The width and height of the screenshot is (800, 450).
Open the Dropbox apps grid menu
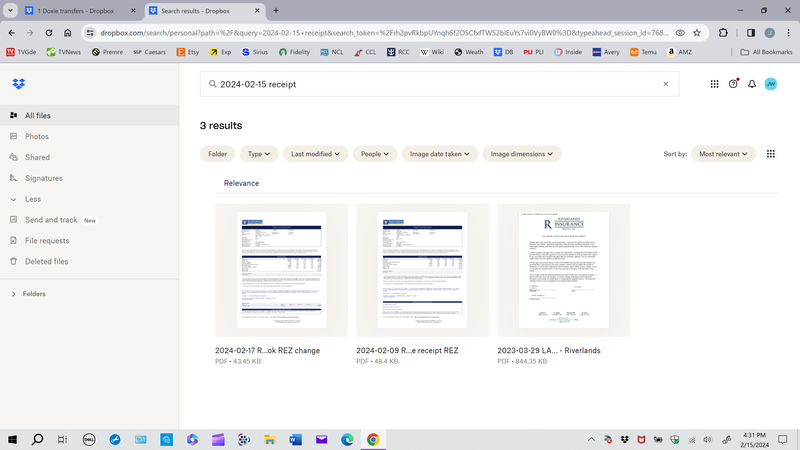click(x=714, y=84)
